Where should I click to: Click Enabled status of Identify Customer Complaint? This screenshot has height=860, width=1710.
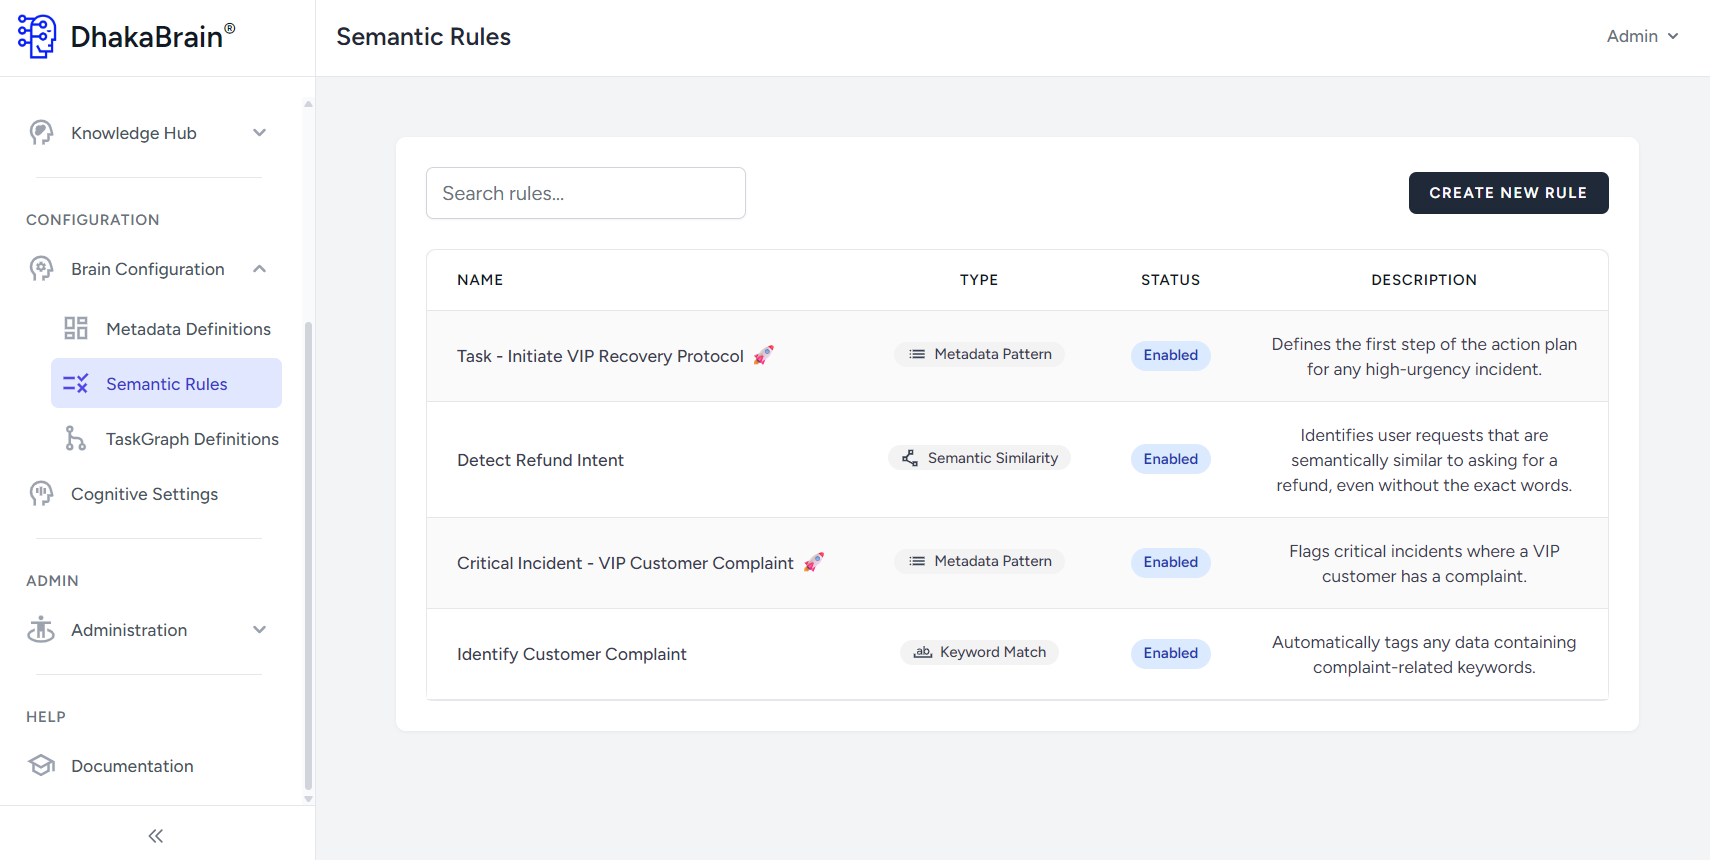click(x=1170, y=653)
